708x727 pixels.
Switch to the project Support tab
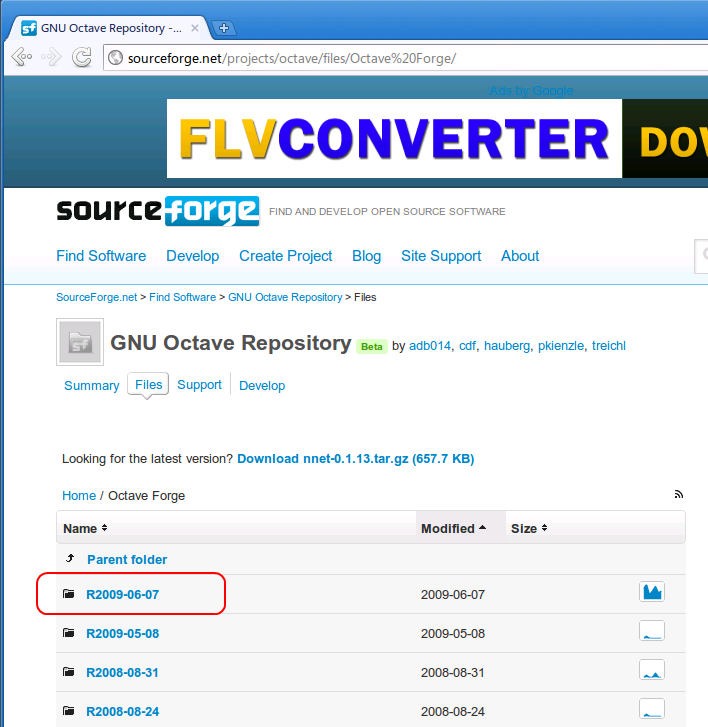point(199,385)
